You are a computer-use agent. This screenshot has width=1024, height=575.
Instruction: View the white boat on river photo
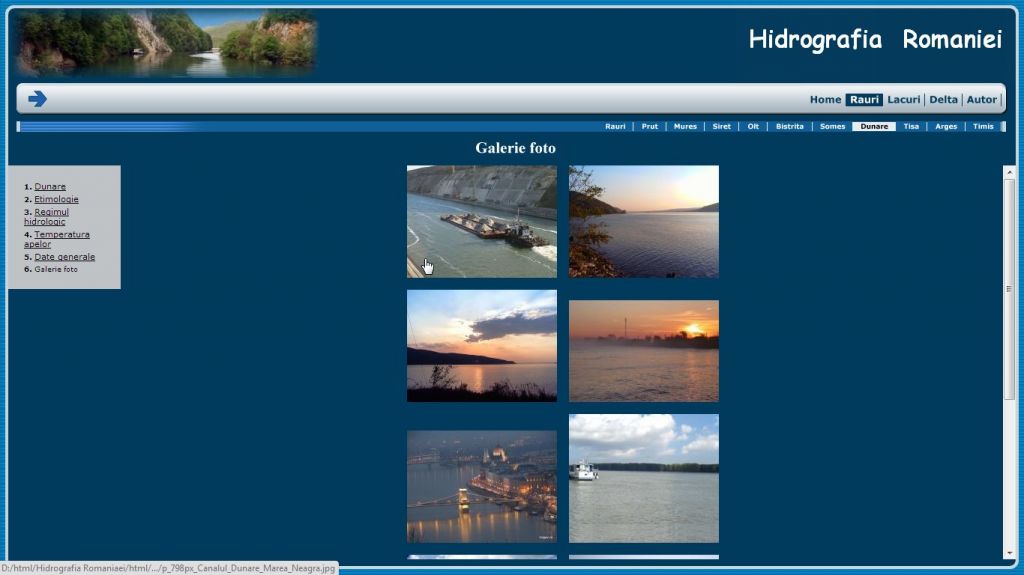643,478
